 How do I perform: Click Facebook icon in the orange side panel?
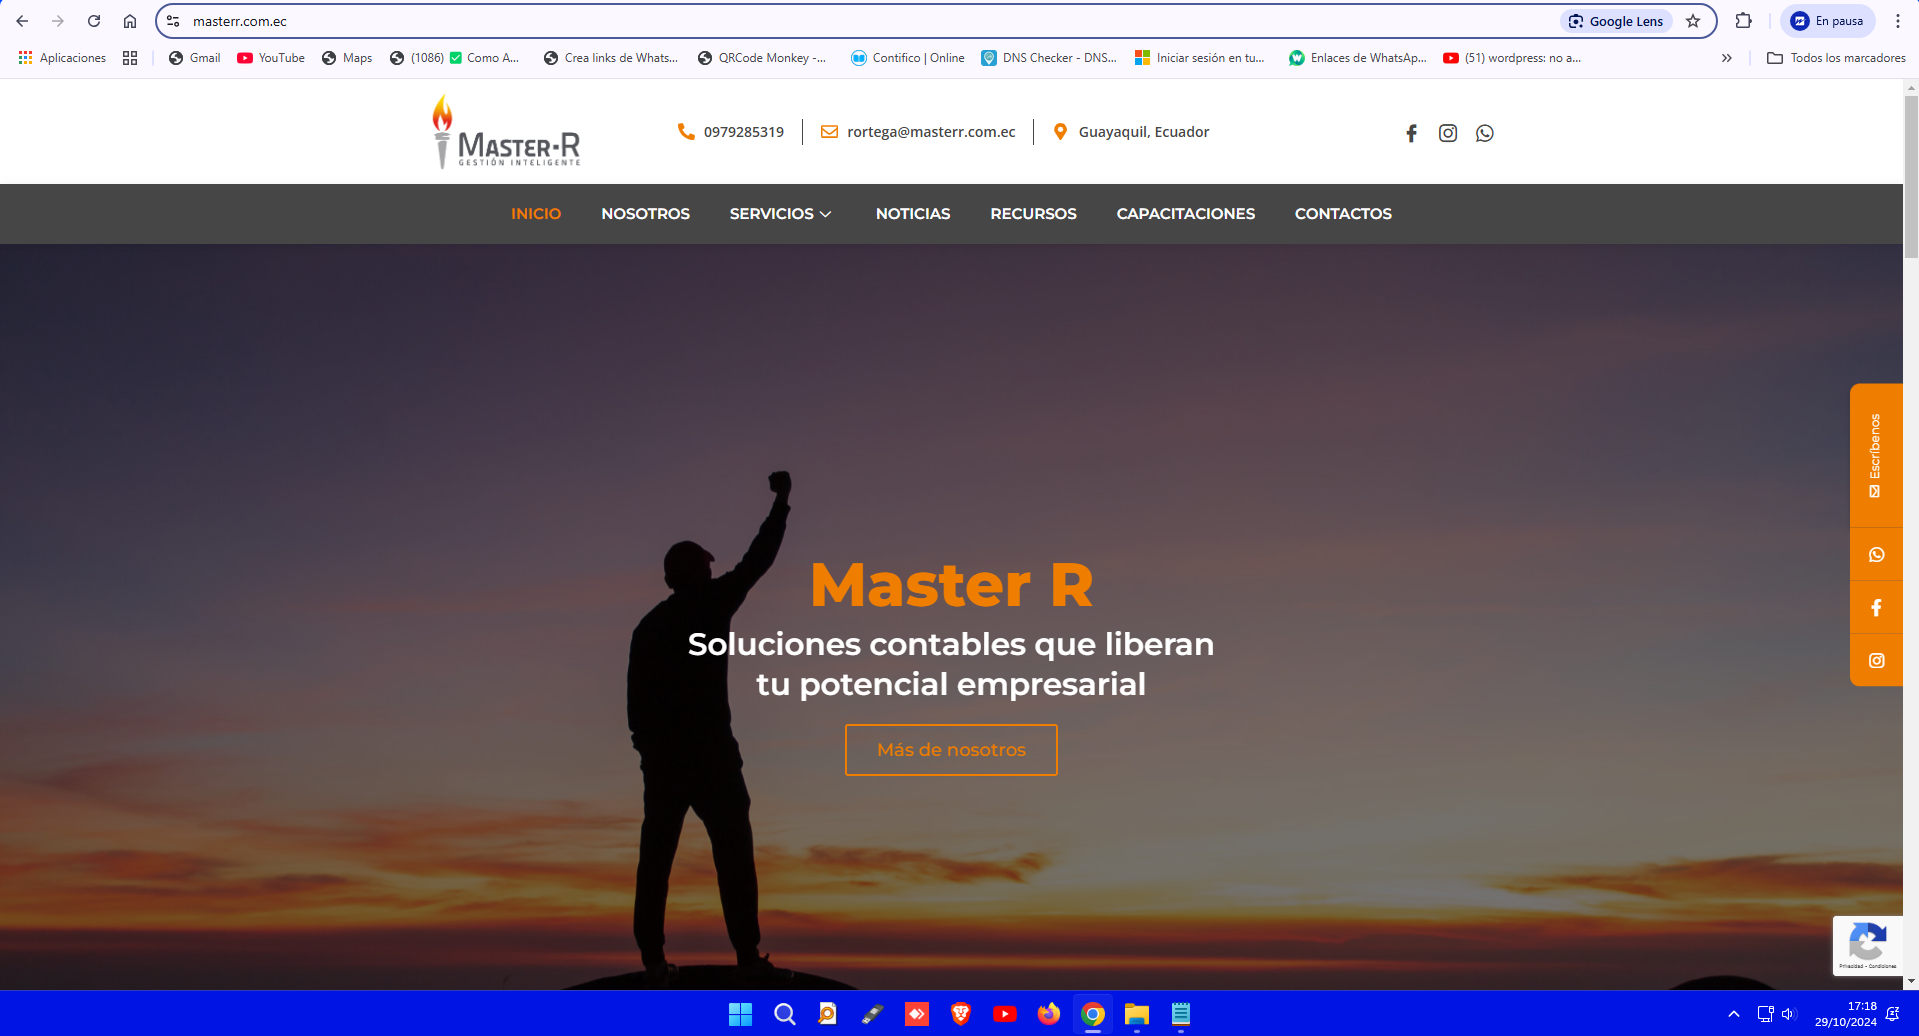click(x=1876, y=608)
